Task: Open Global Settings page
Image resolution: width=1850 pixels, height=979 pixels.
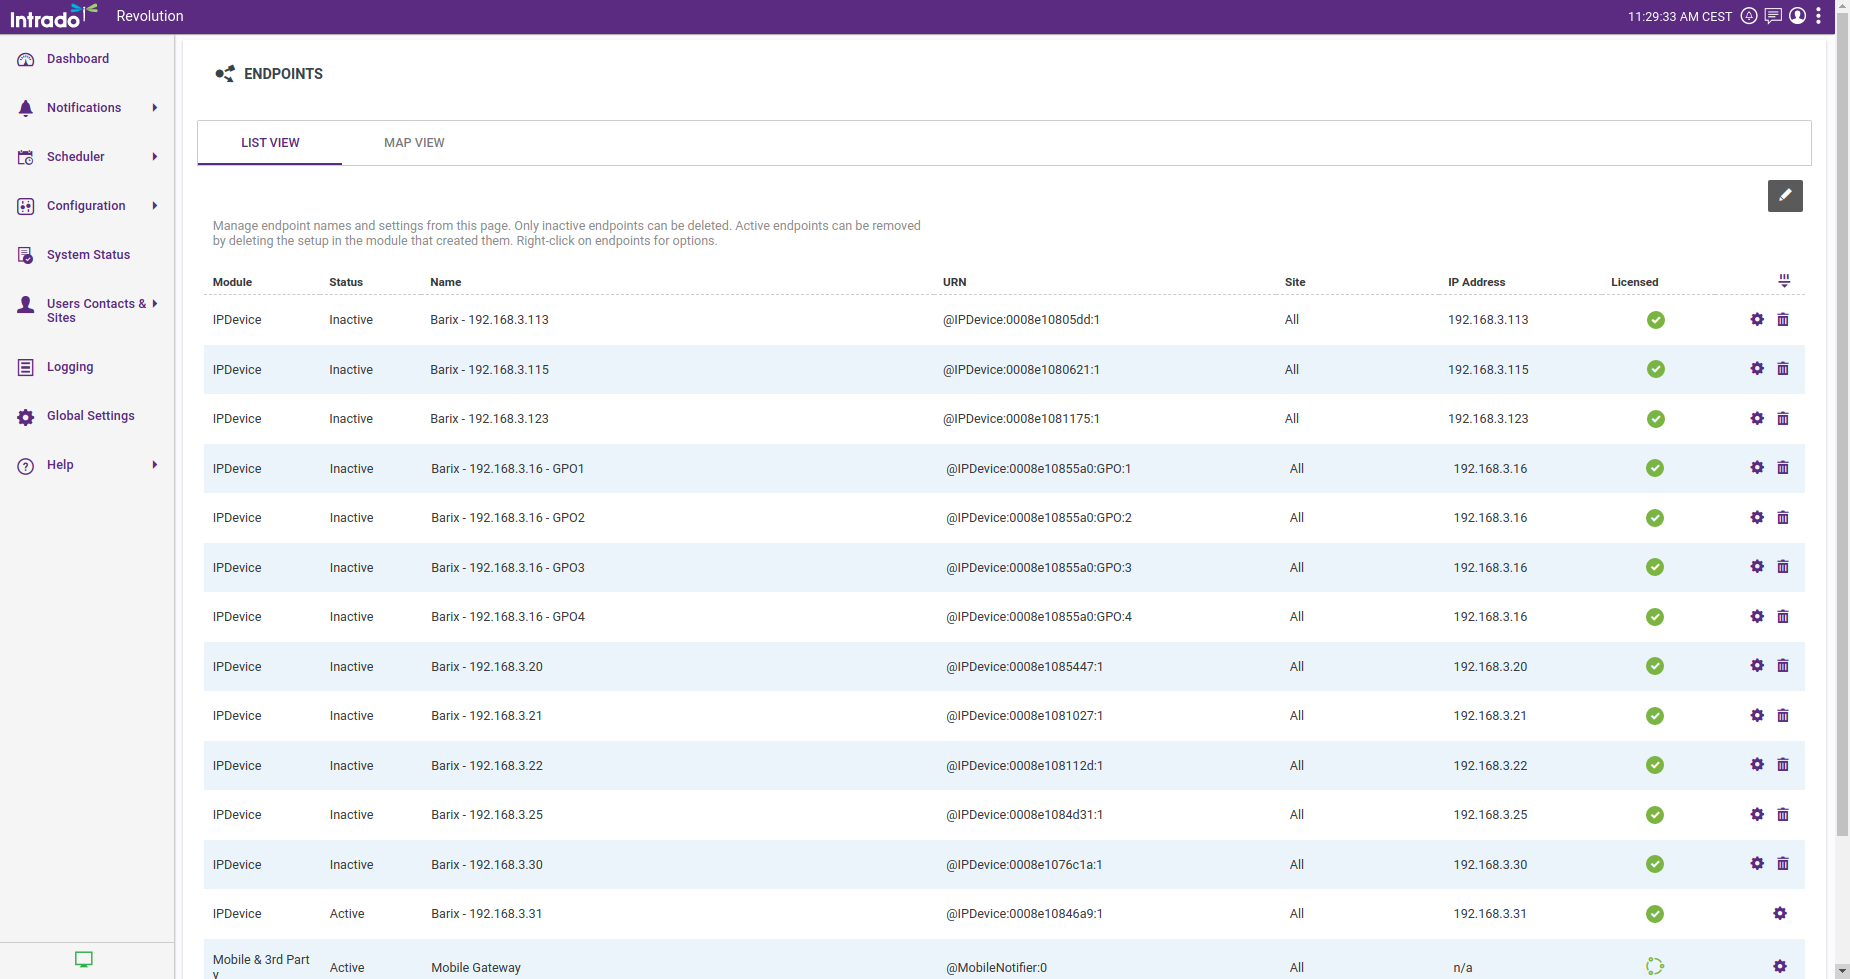Action: [x=90, y=416]
